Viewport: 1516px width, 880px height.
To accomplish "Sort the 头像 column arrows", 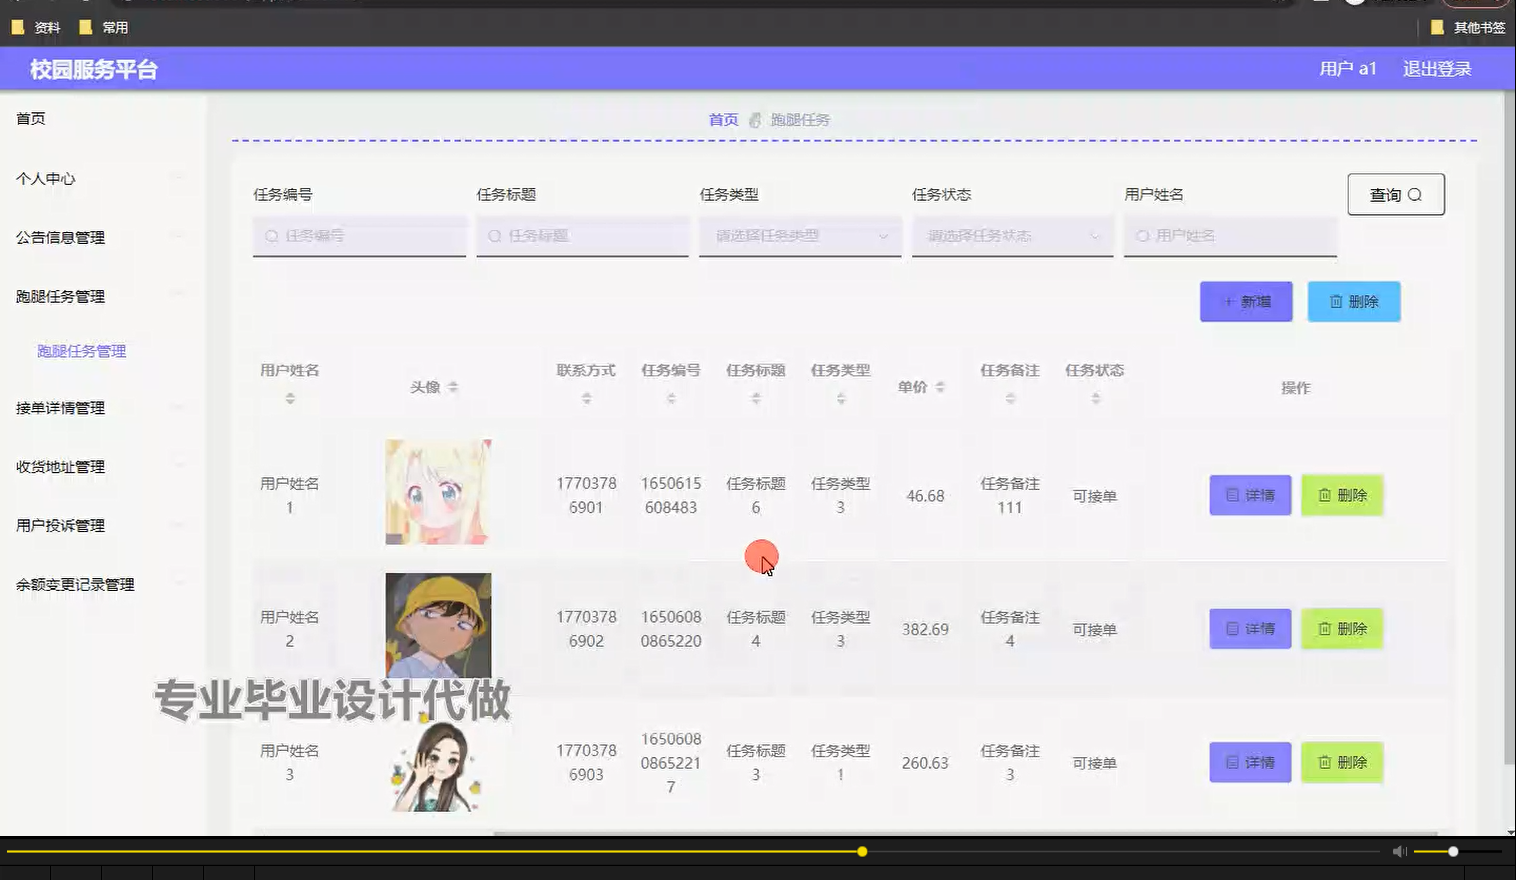I will (453, 387).
